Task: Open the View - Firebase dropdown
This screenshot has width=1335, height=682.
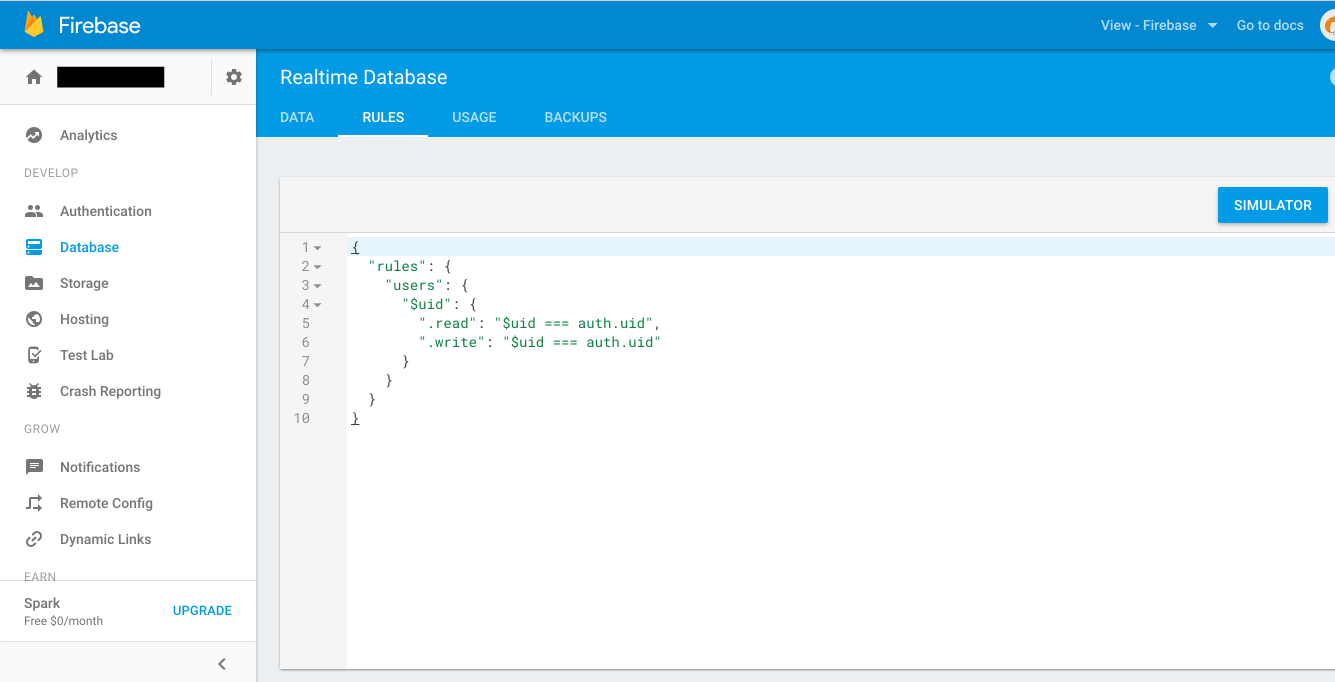Action: pyautogui.click(x=1159, y=25)
